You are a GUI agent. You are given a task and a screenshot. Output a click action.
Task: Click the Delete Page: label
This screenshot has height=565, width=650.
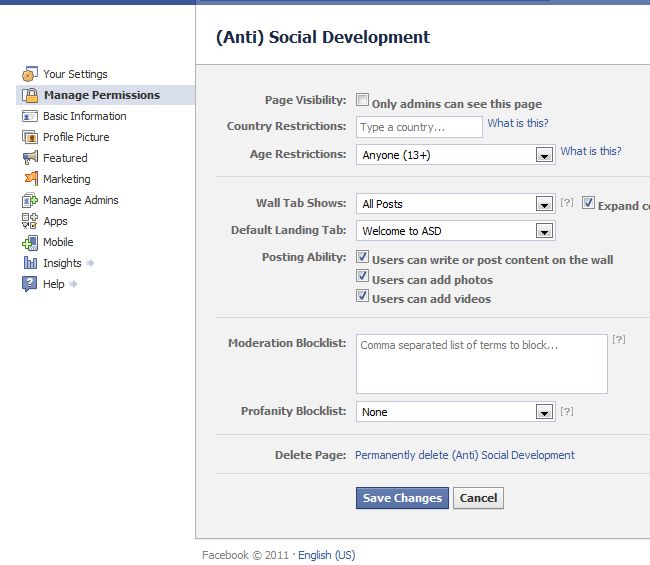(x=310, y=455)
